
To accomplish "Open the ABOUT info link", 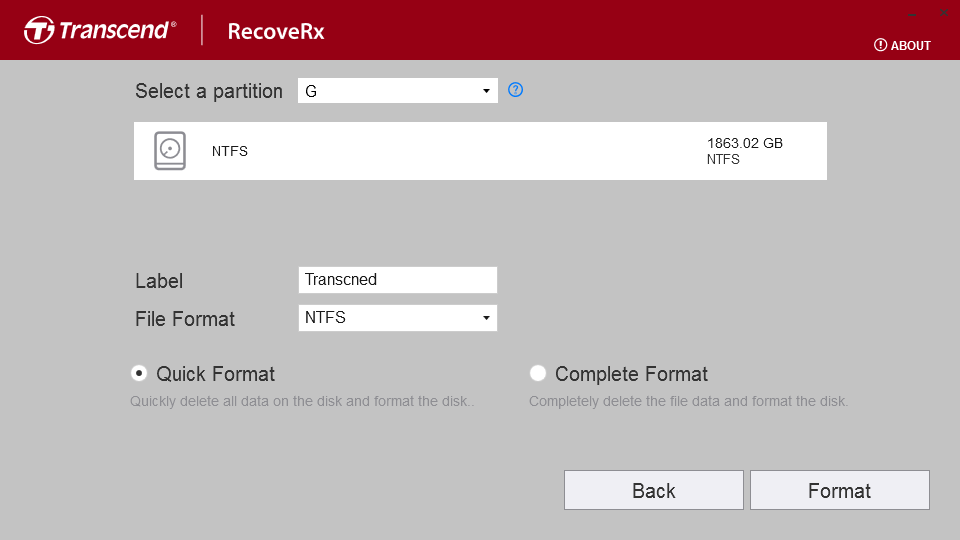I will pyautogui.click(x=902, y=45).
